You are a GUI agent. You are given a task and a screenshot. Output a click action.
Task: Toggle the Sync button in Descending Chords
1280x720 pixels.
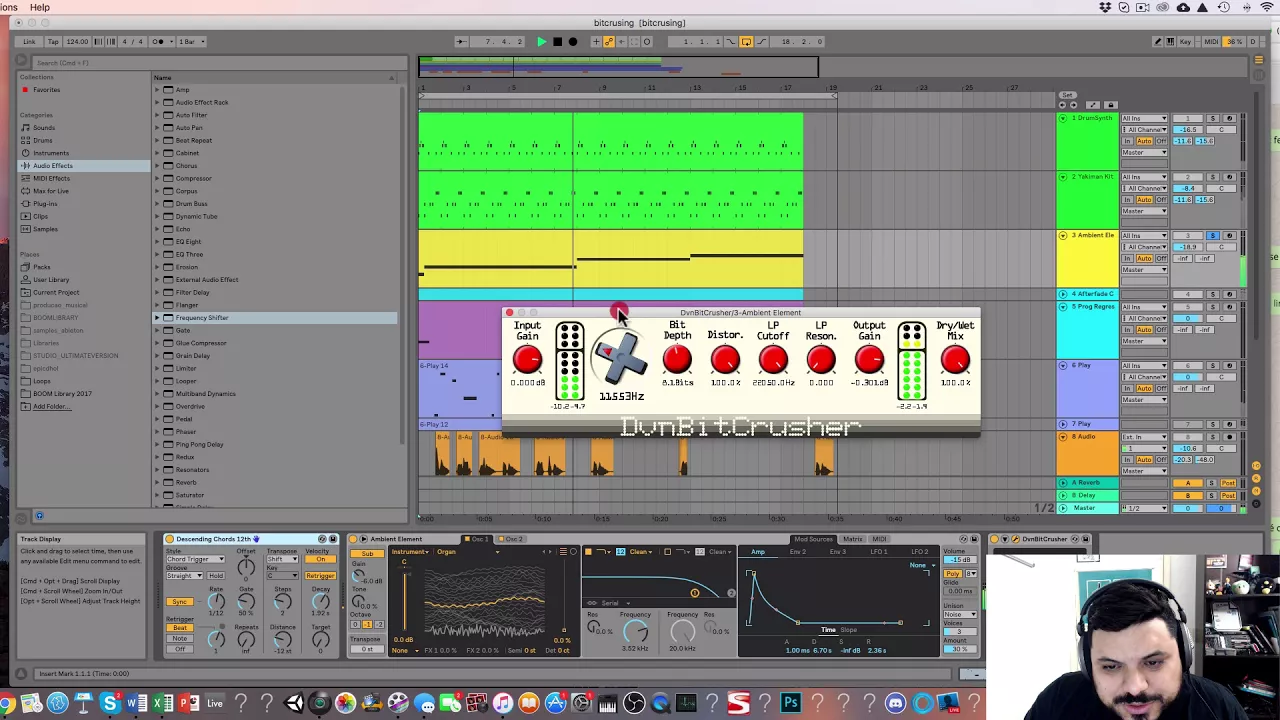[x=180, y=602]
